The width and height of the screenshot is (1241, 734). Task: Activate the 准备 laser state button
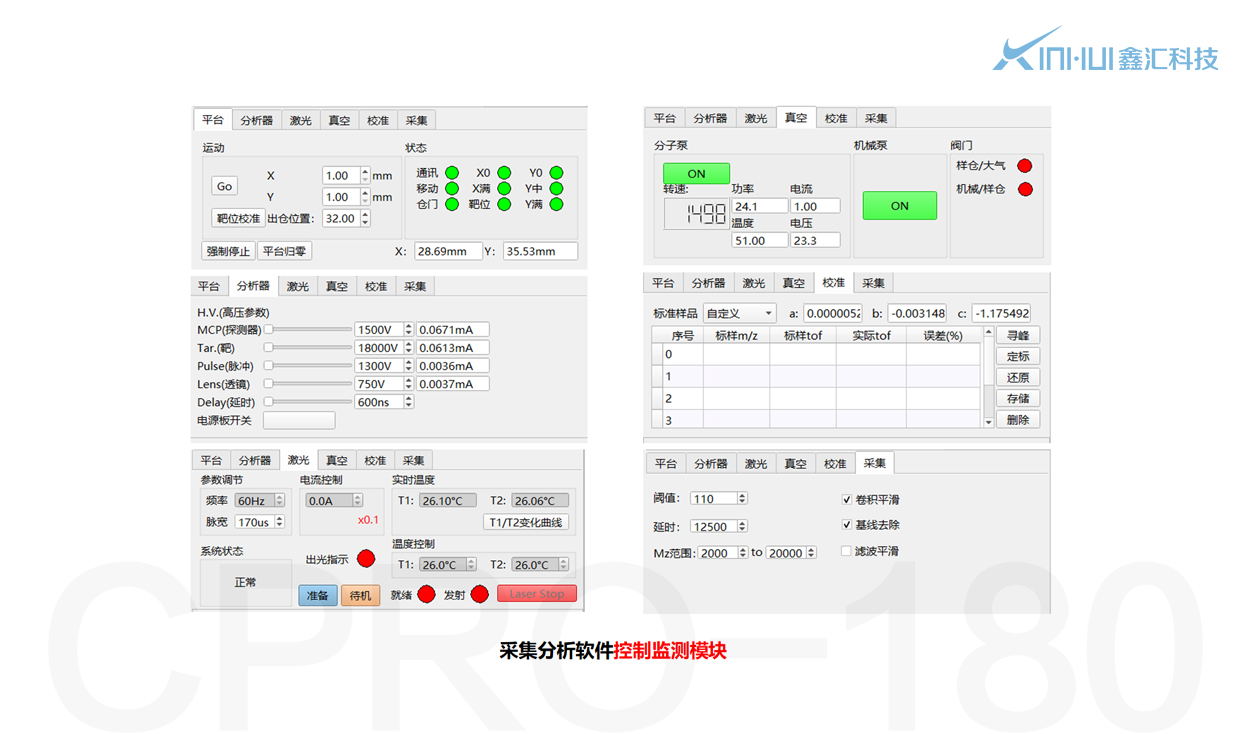318,595
